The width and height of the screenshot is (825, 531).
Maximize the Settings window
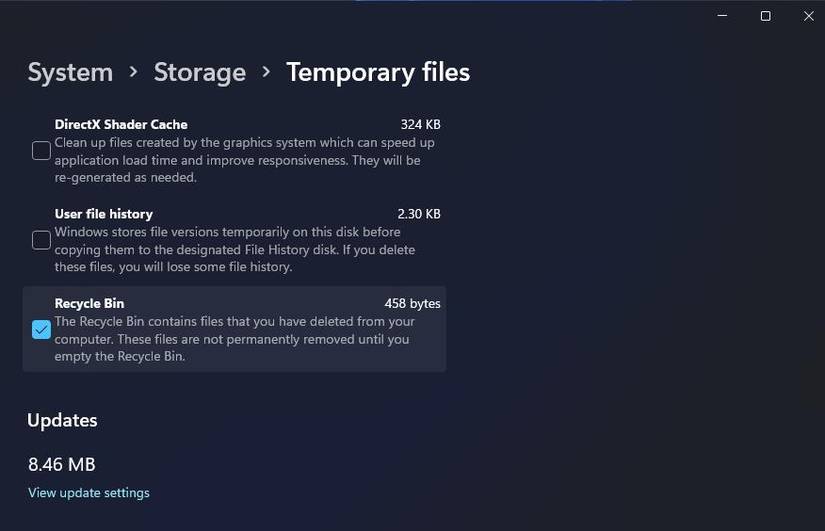click(x=765, y=16)
